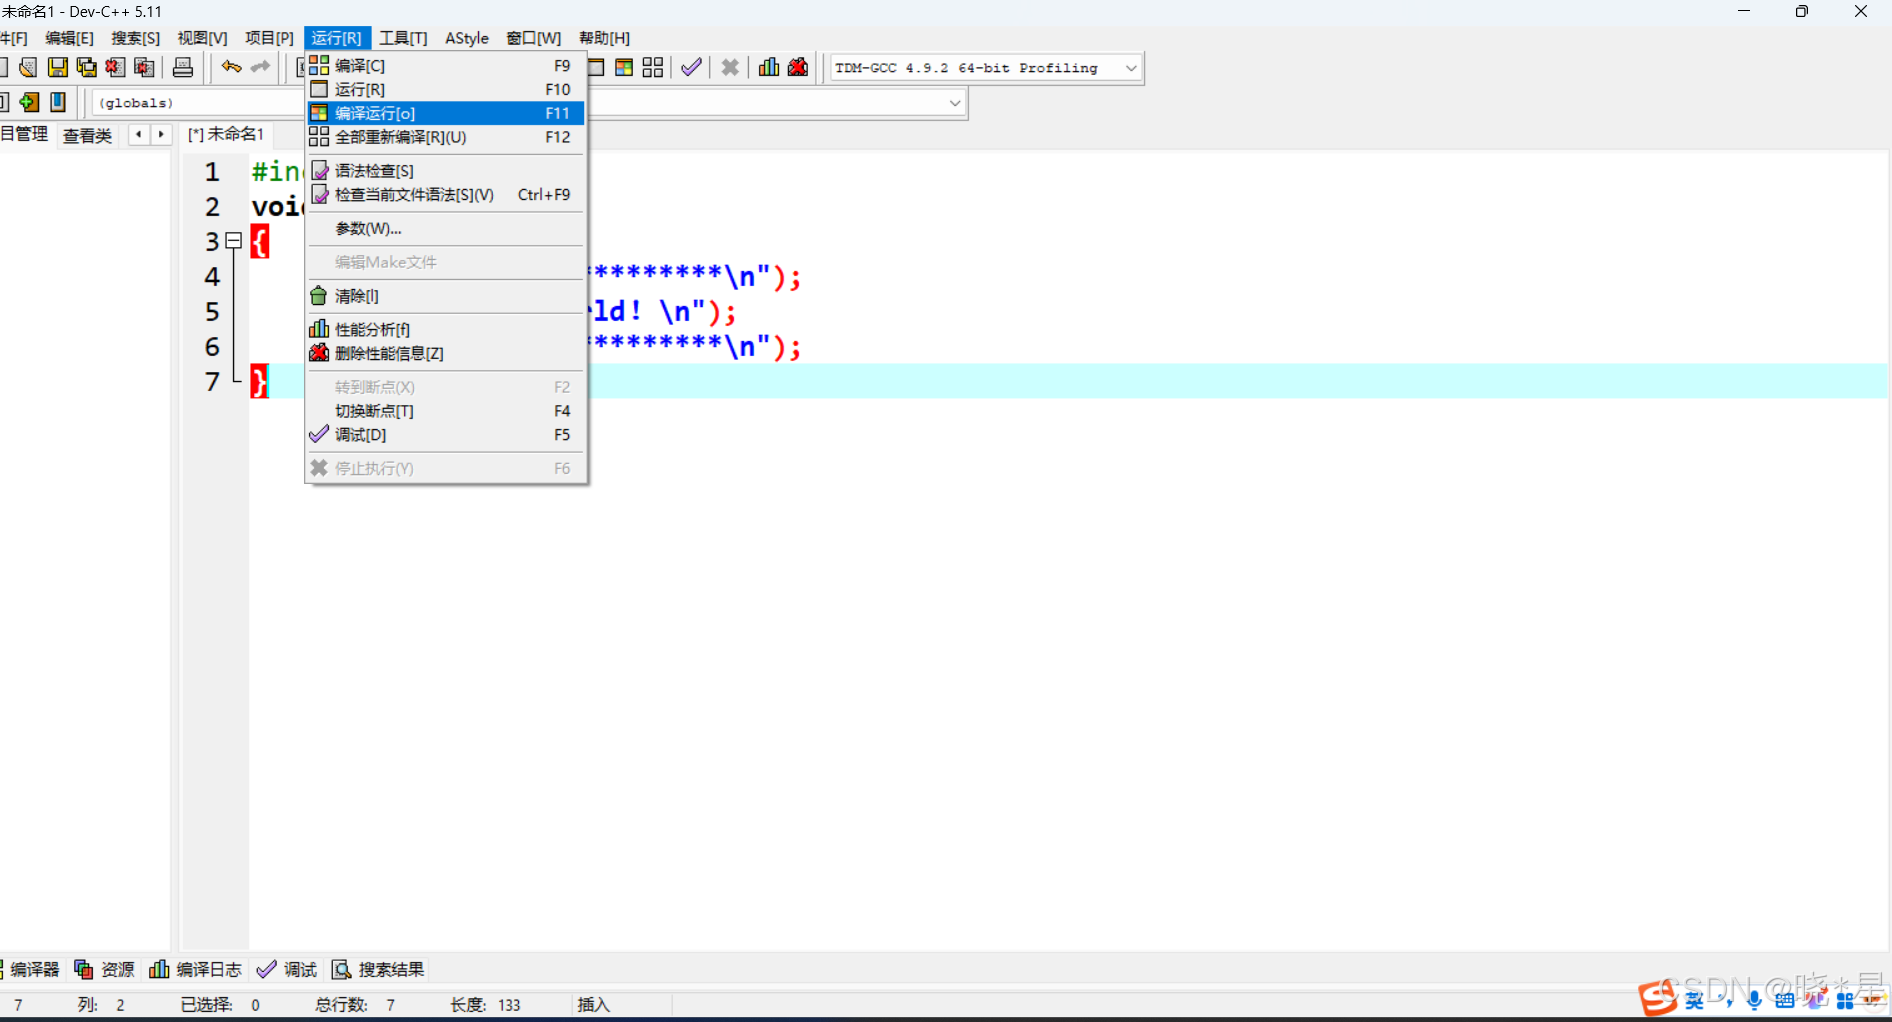This screenshot has height=1022, width=1892.
Task: Open the 编译日志 bottom panel tab
Action: (x=196, y=969)
